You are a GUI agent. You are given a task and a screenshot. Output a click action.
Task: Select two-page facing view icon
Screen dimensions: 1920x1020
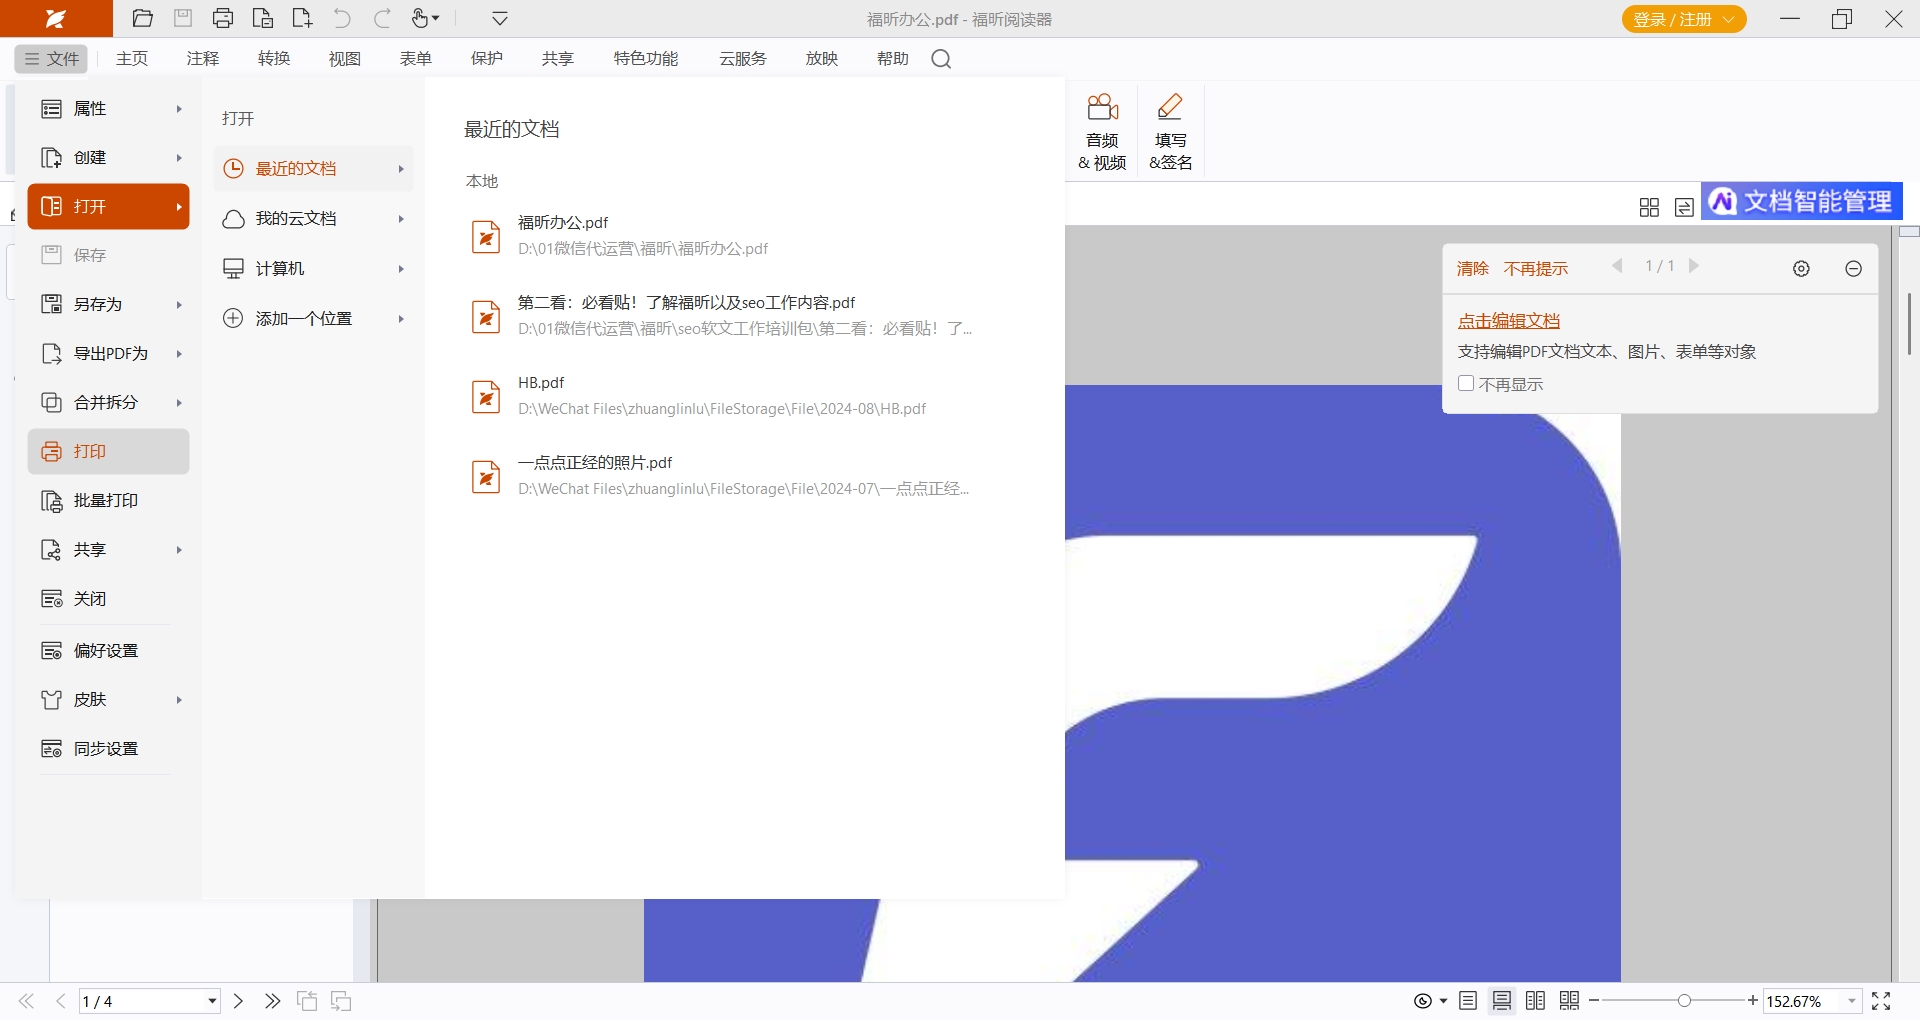(1536, 1001)
